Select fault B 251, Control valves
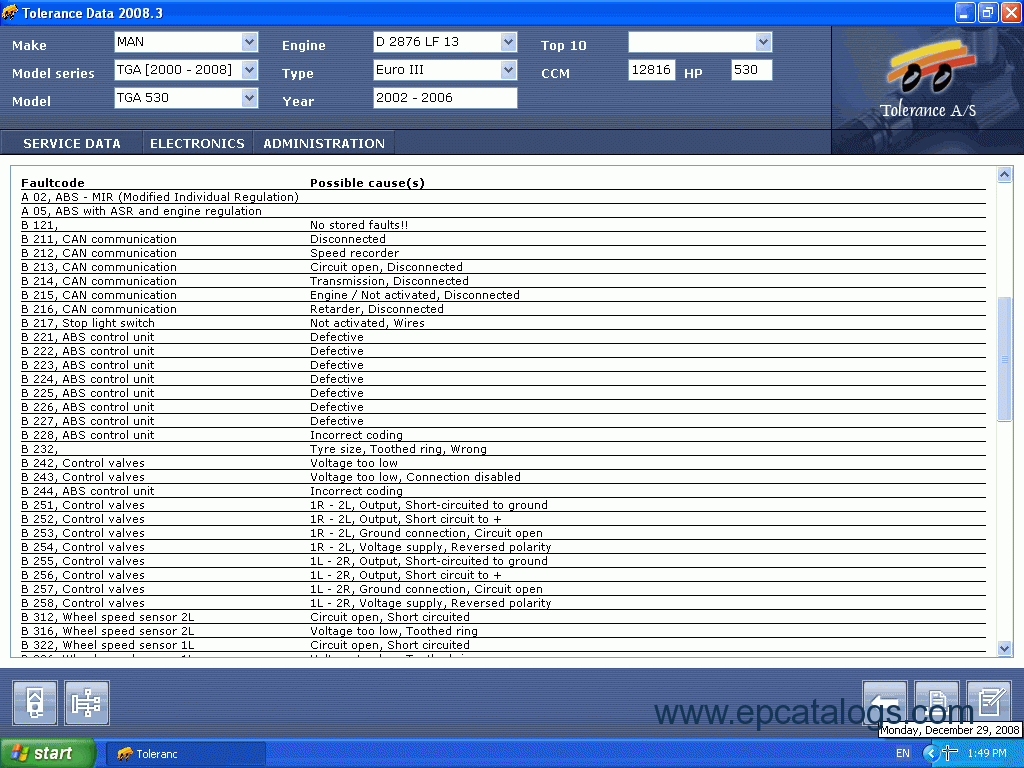1024x768 pixels. [503, 505]
